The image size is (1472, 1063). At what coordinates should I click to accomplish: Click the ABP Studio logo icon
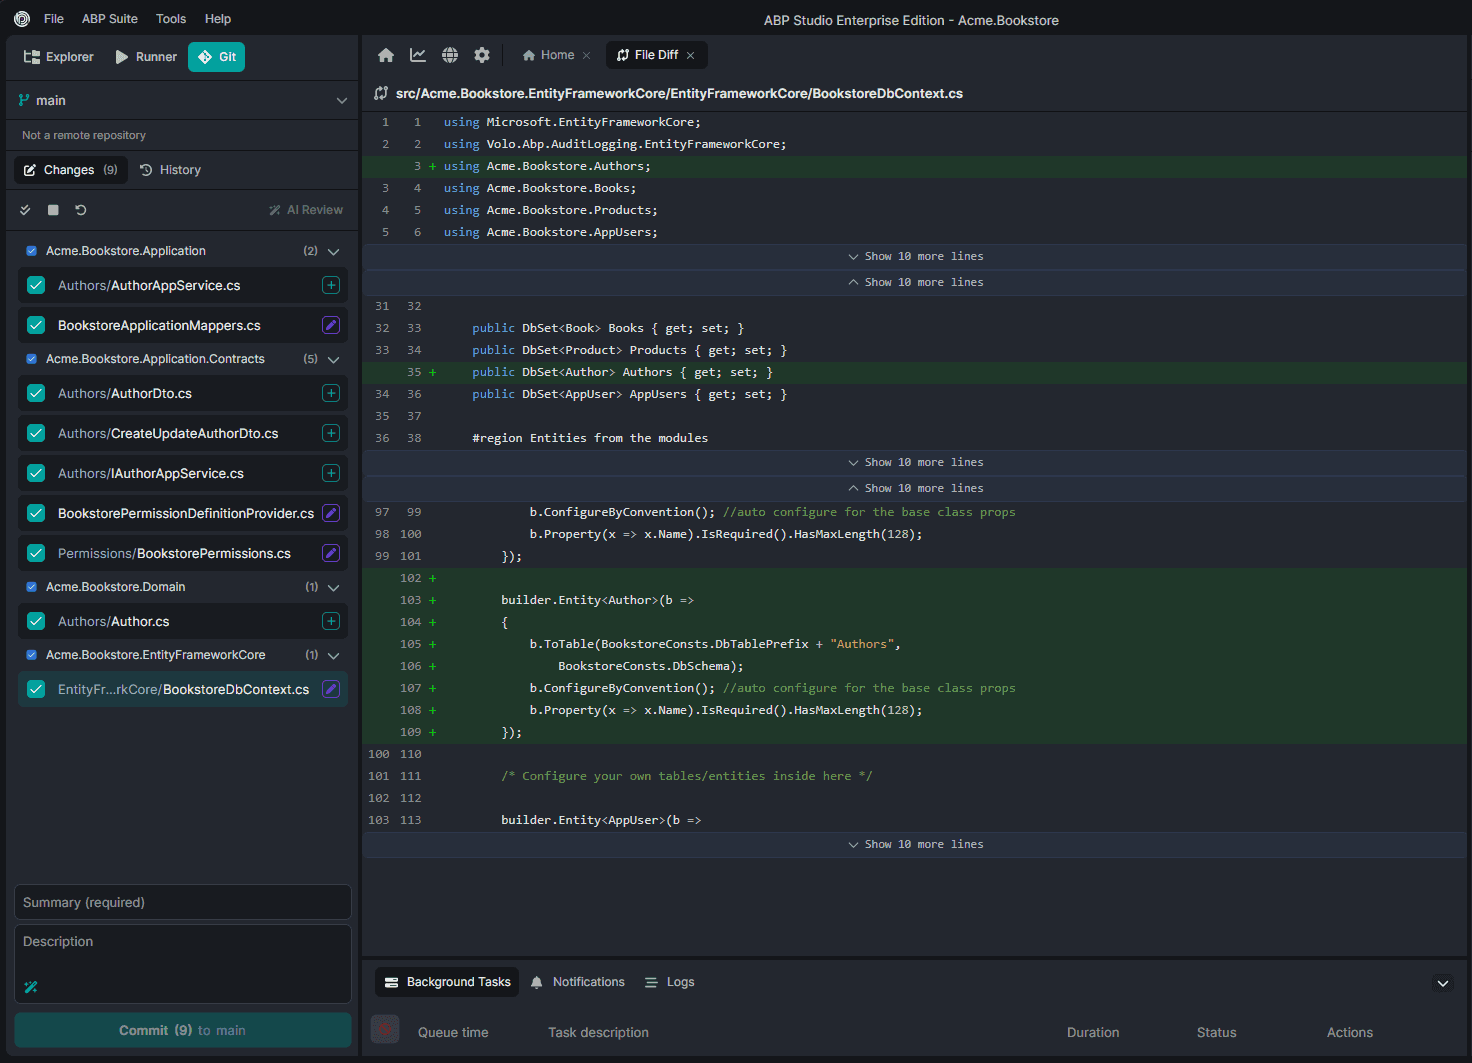pos(22,19)
